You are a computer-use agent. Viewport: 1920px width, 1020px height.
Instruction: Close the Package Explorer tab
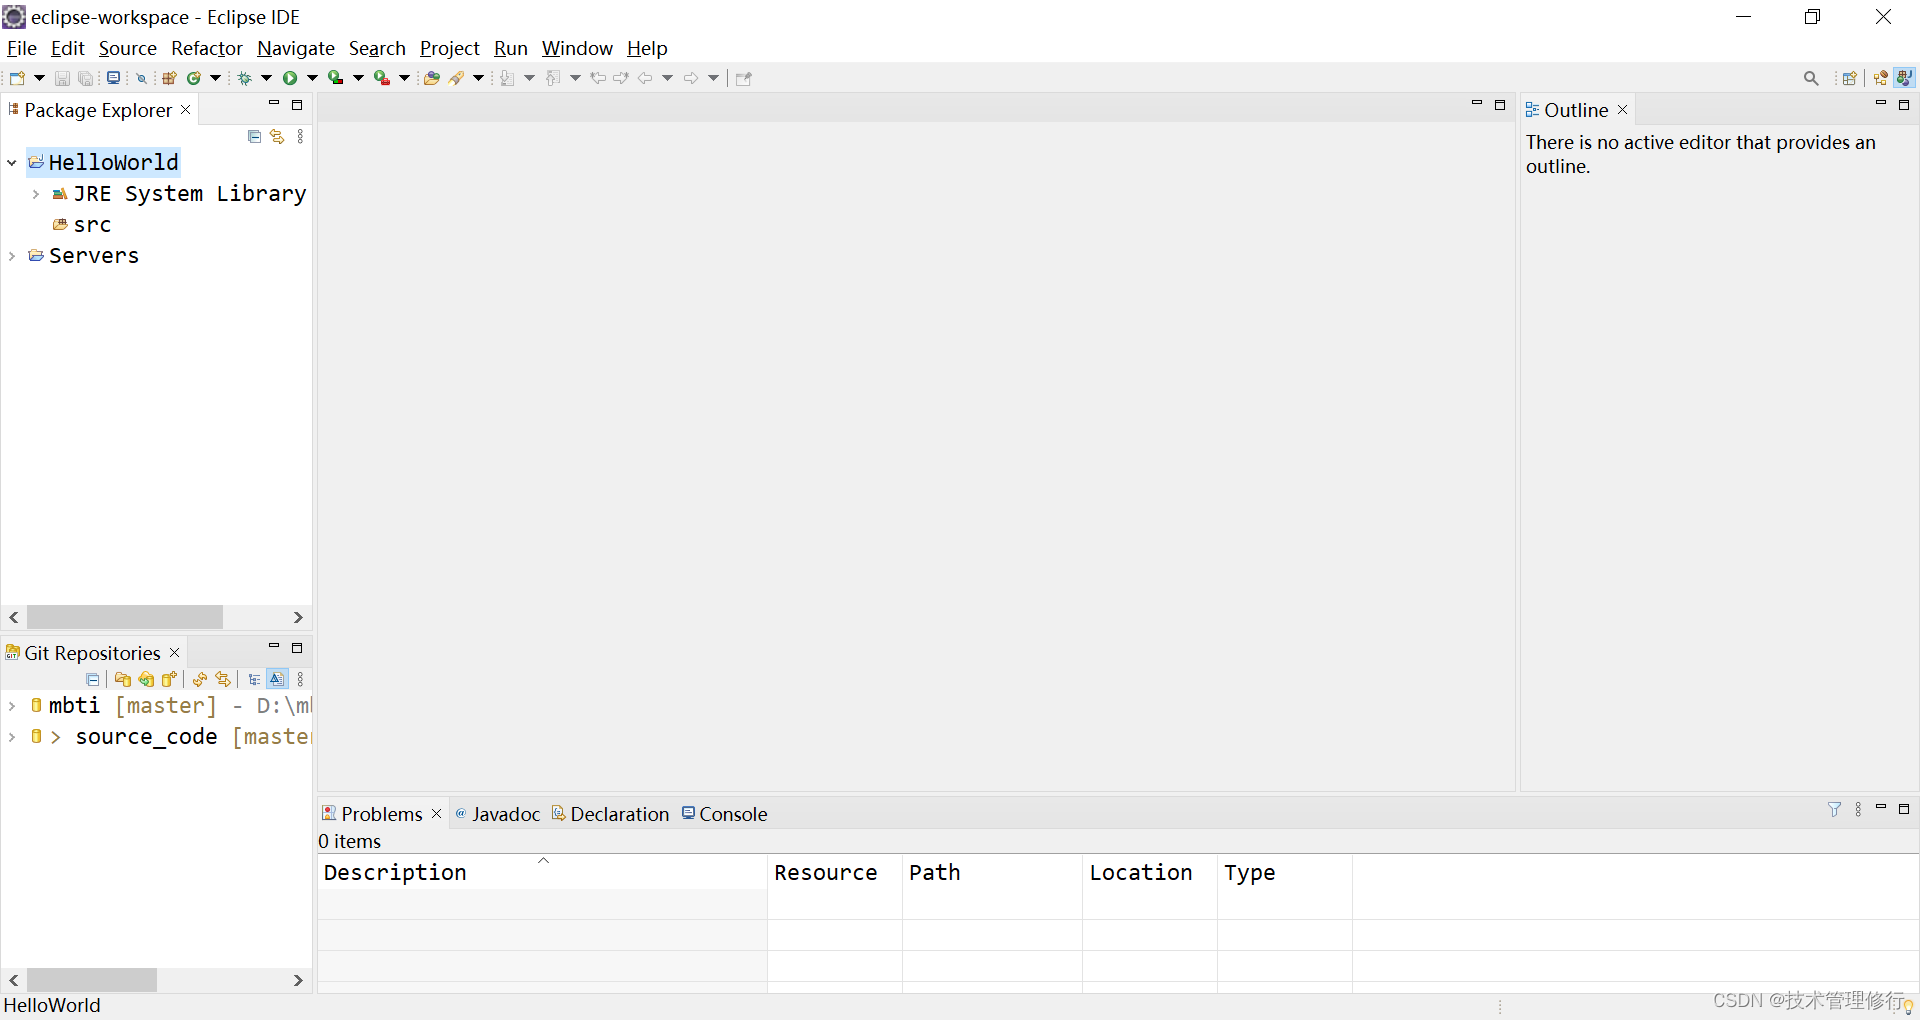tap(185, 110)
